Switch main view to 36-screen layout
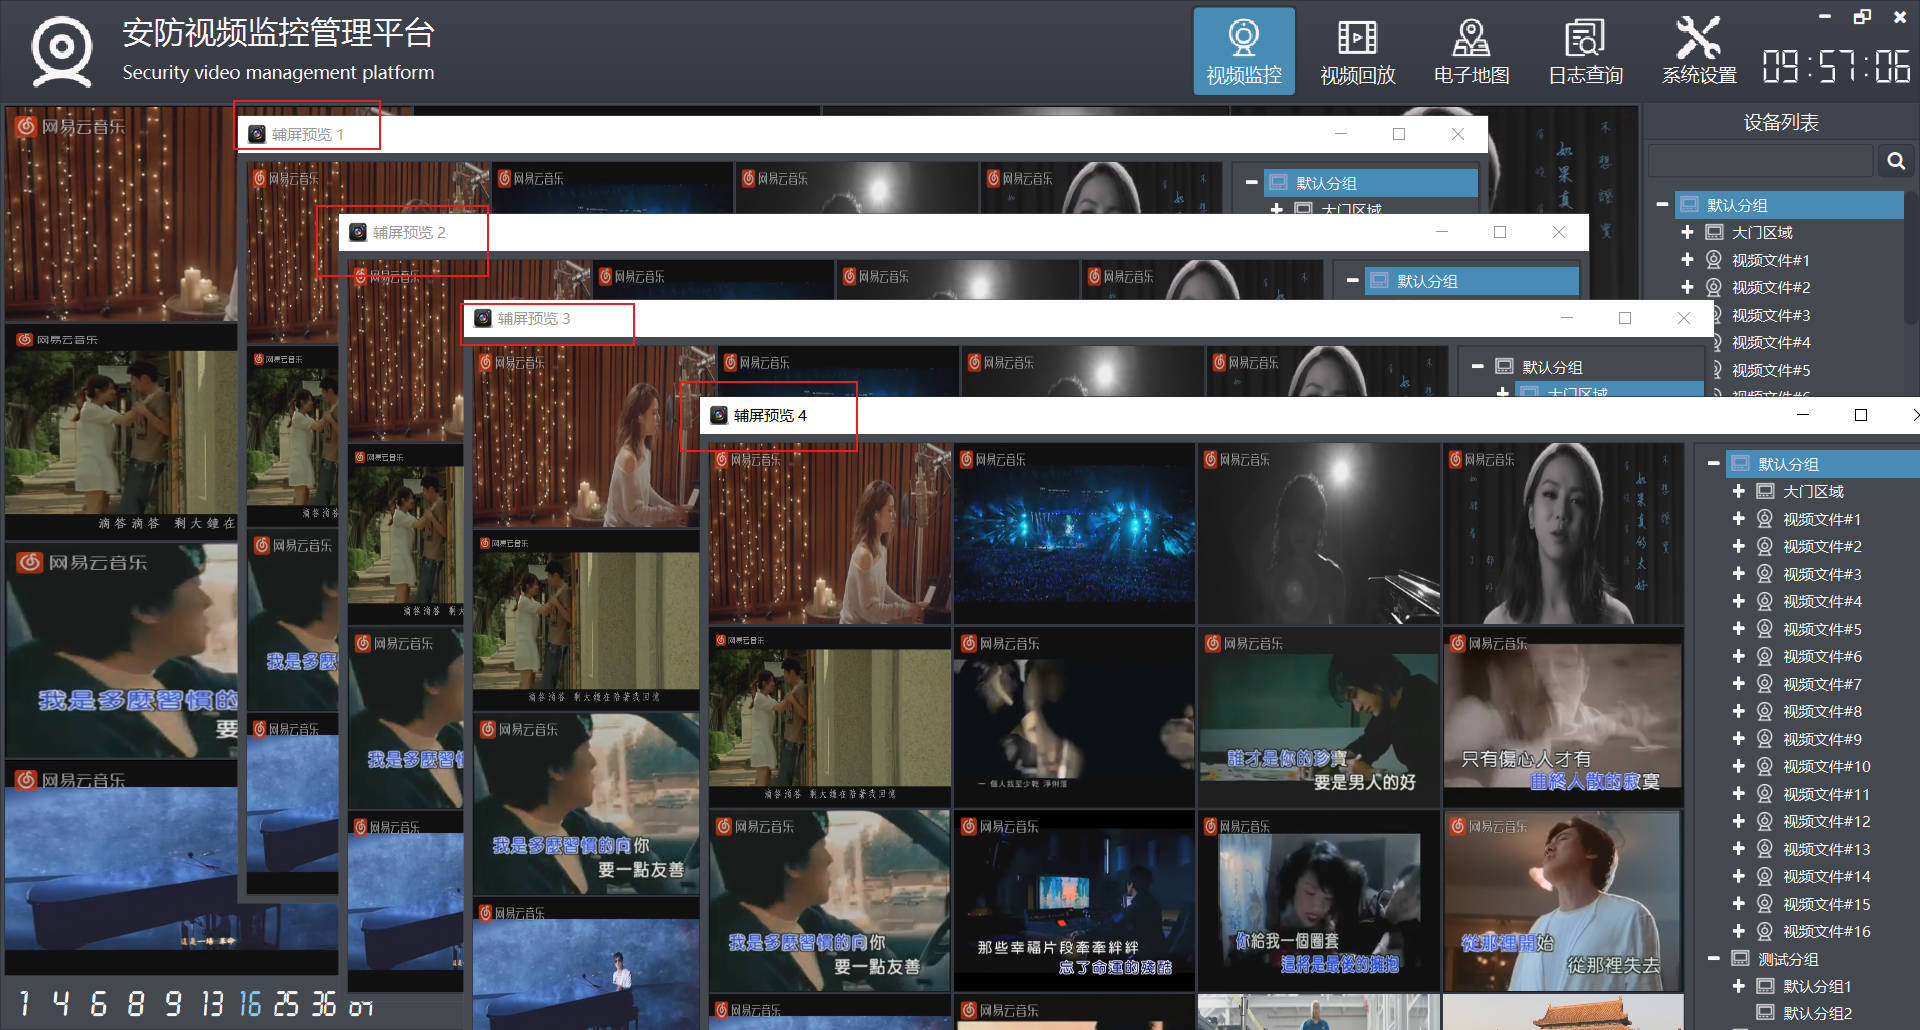This screenshot has height=1030, width=1920. coord(324,1004)
